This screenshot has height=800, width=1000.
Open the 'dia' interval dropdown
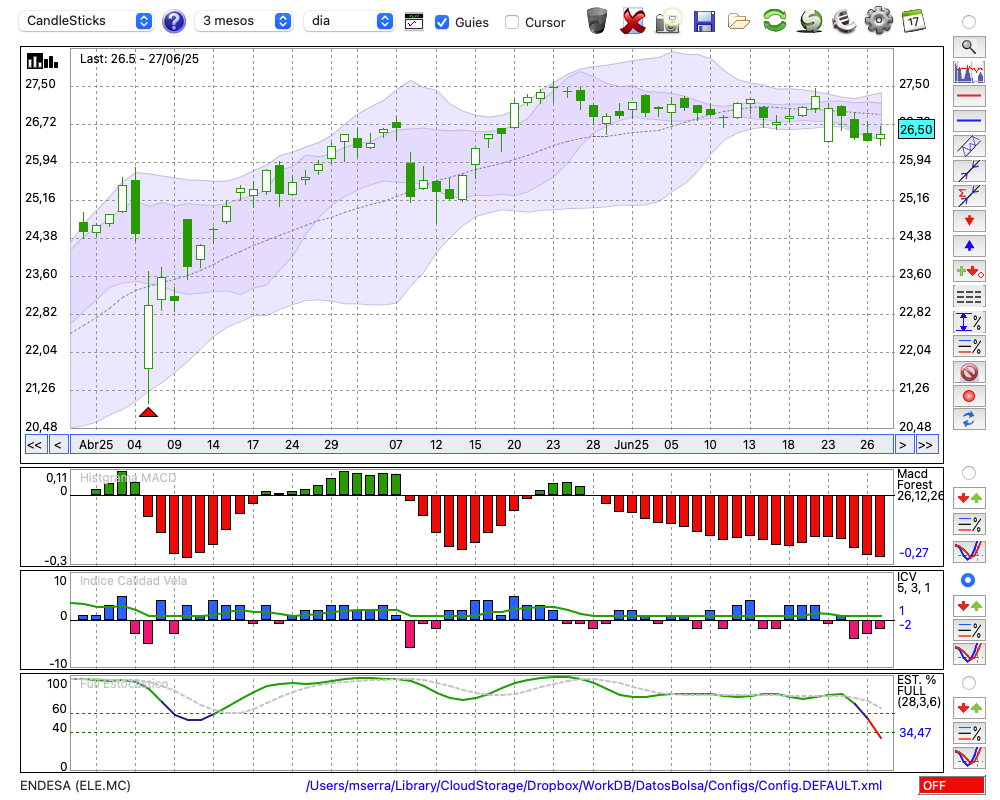(x=348, y=21)
